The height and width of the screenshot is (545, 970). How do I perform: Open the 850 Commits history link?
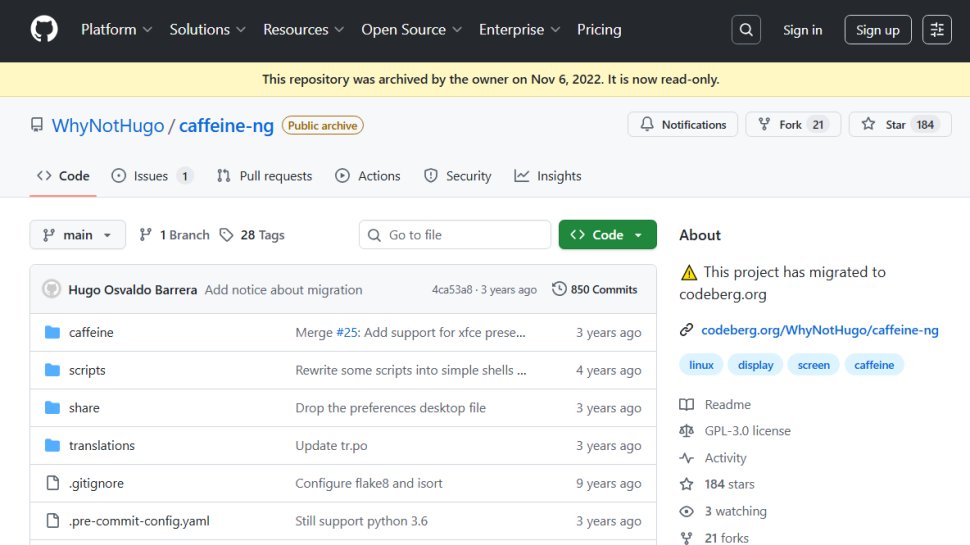click(x=594, y=289)
